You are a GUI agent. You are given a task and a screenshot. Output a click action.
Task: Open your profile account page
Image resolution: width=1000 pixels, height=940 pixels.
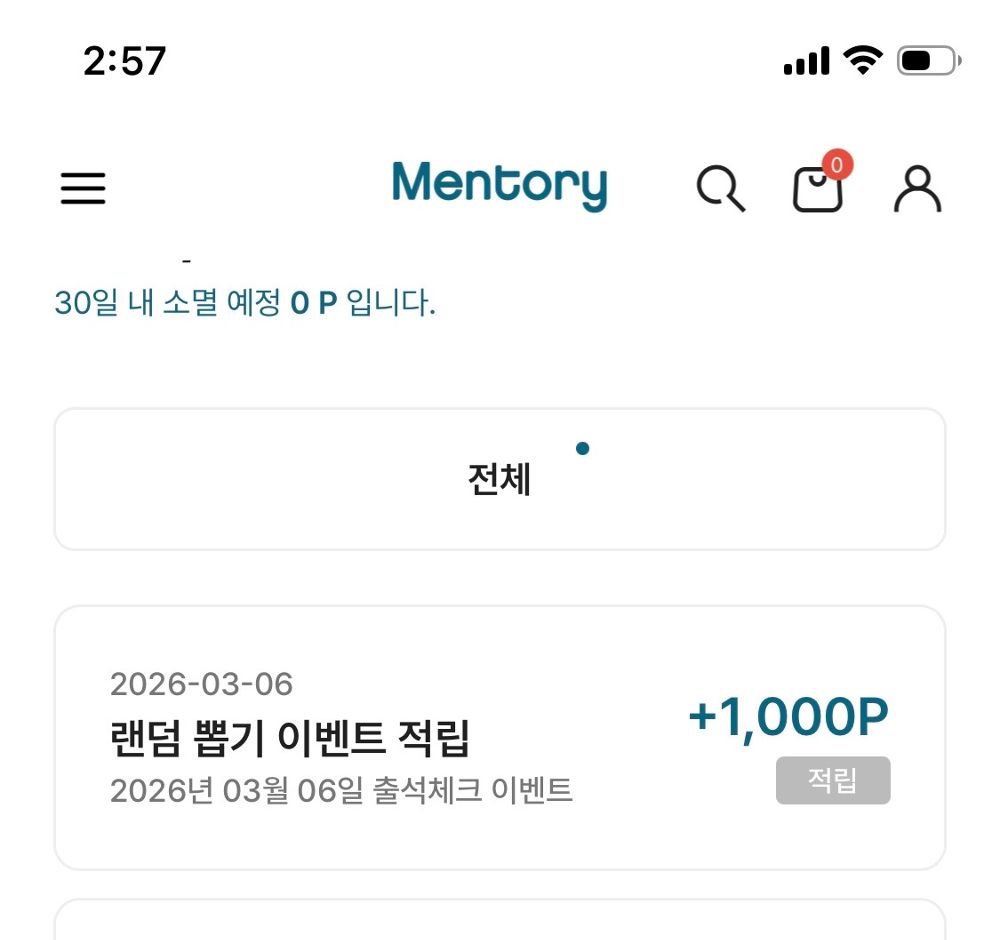916,190
